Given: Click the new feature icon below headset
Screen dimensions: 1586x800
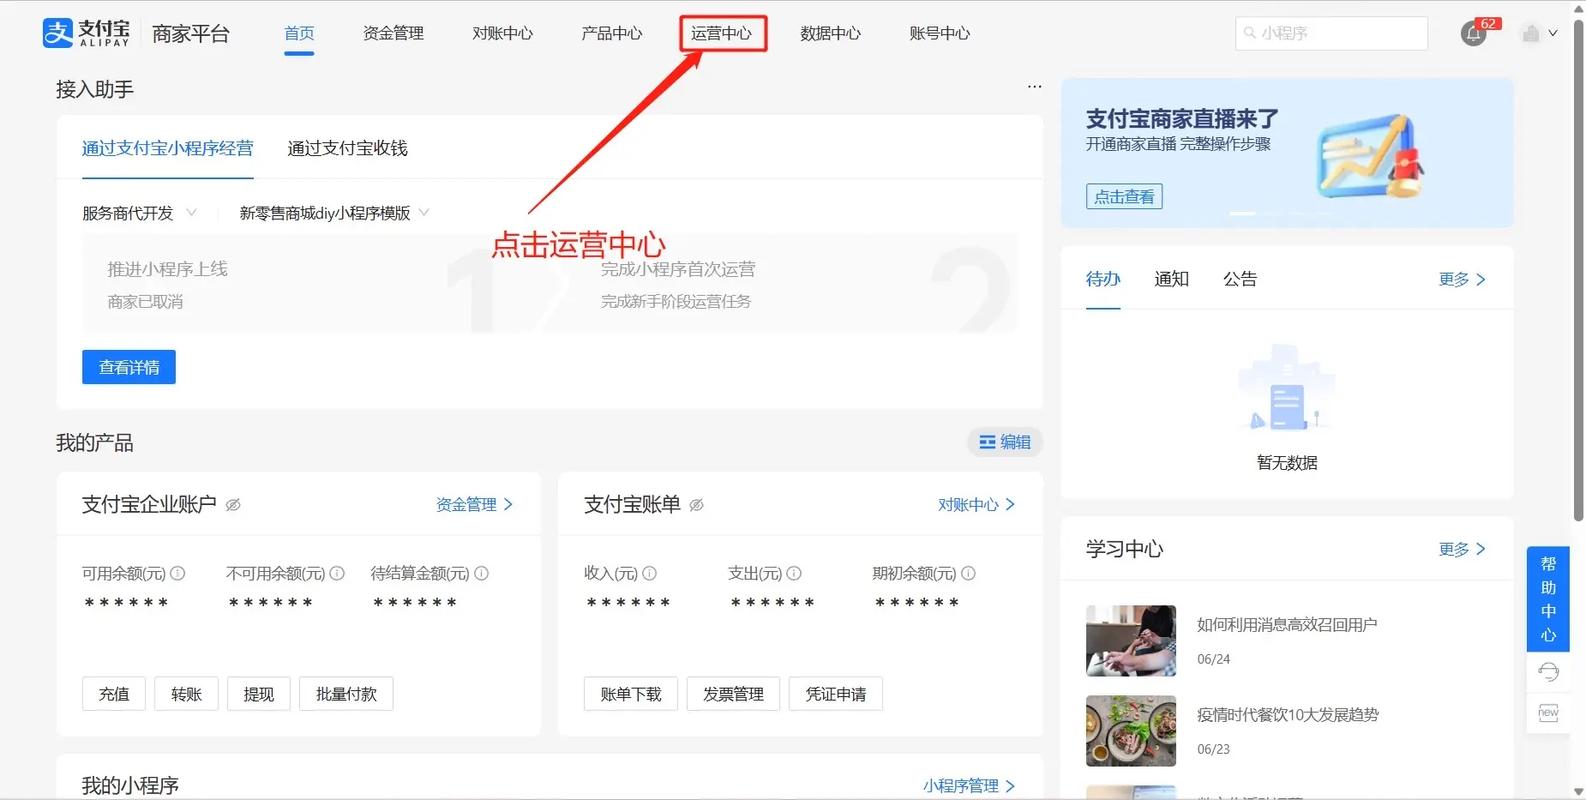Looking at the screenshot, I should pyautogui.click(x=1548, y=713).
